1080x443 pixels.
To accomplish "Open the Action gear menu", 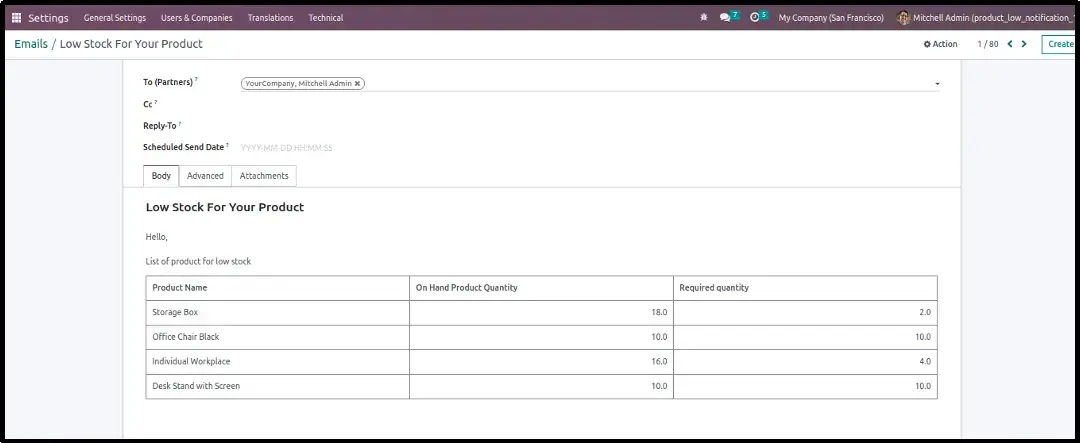I will click(940, 44).
